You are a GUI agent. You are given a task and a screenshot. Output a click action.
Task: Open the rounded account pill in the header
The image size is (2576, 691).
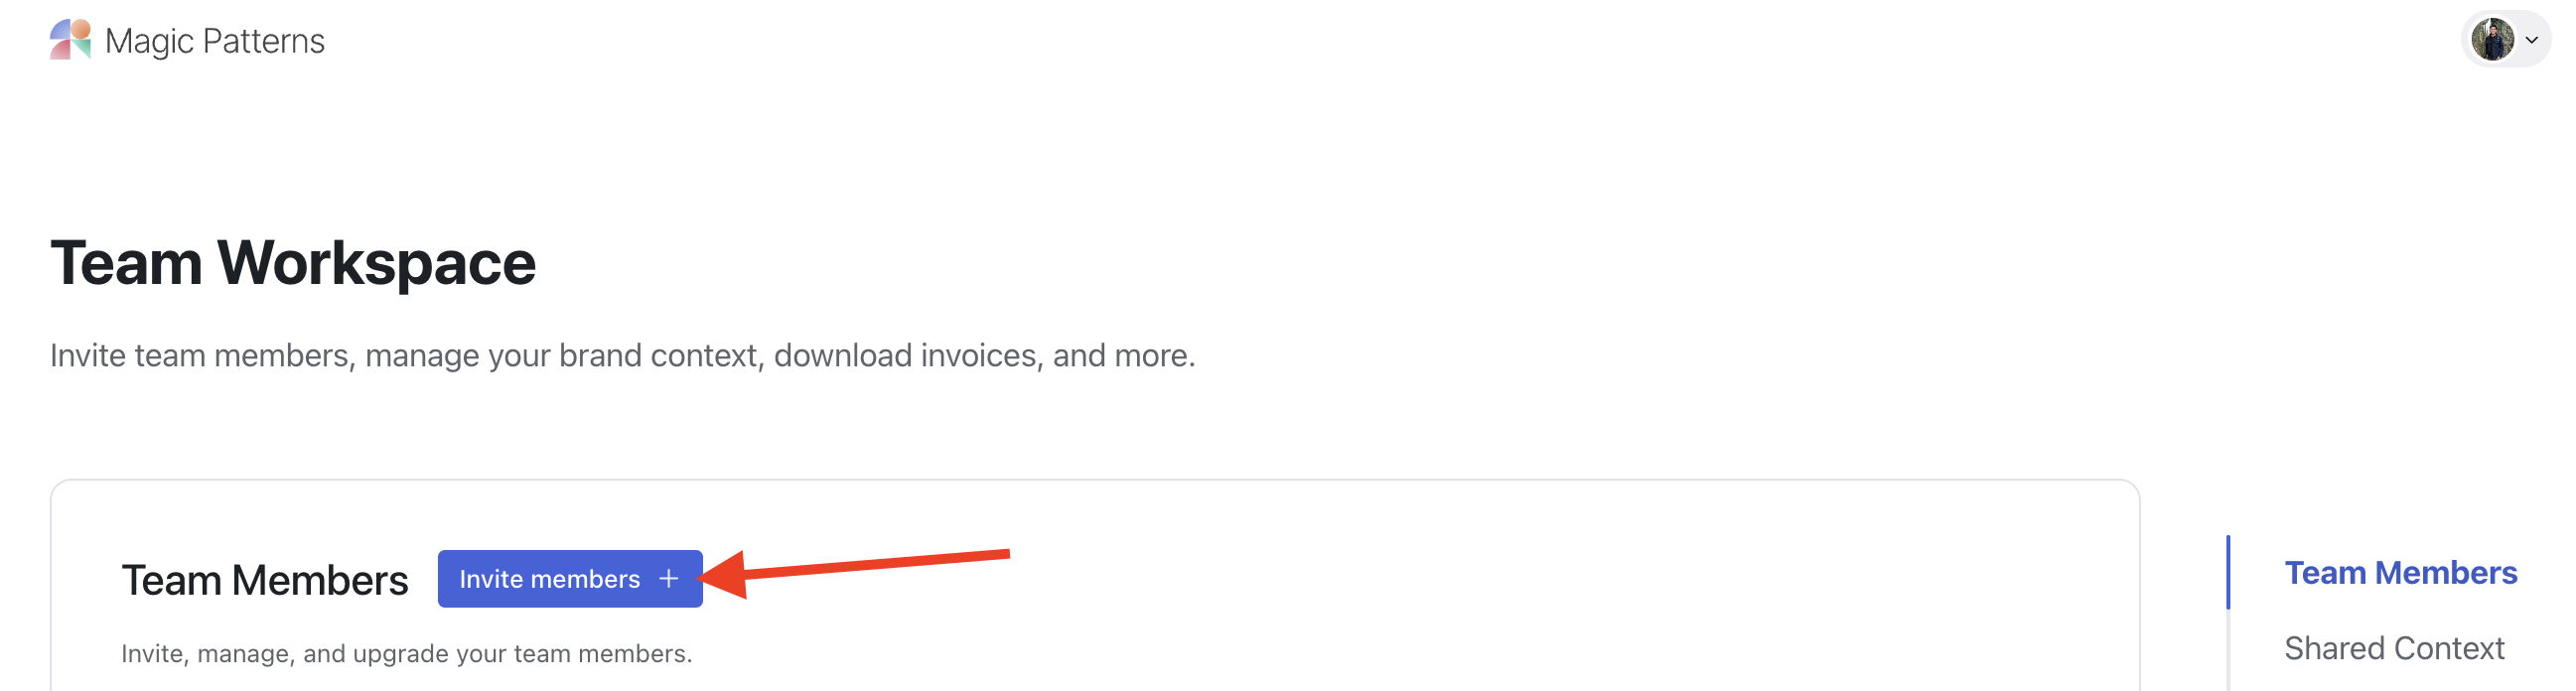point(2505,40)
